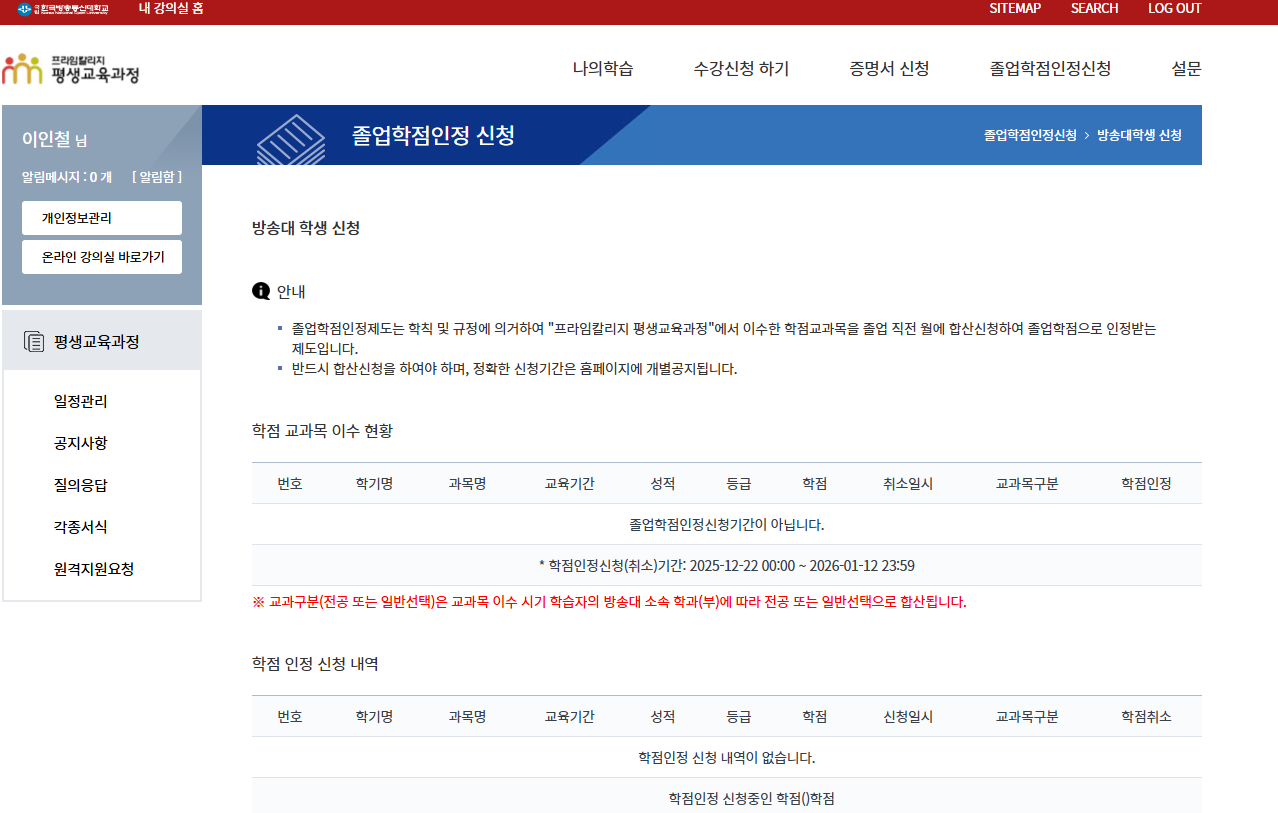This screenshot has height=813, width=1278.
Task: Click the 졸업학점인정 신청 banner title
Action: tap(434, 135)
